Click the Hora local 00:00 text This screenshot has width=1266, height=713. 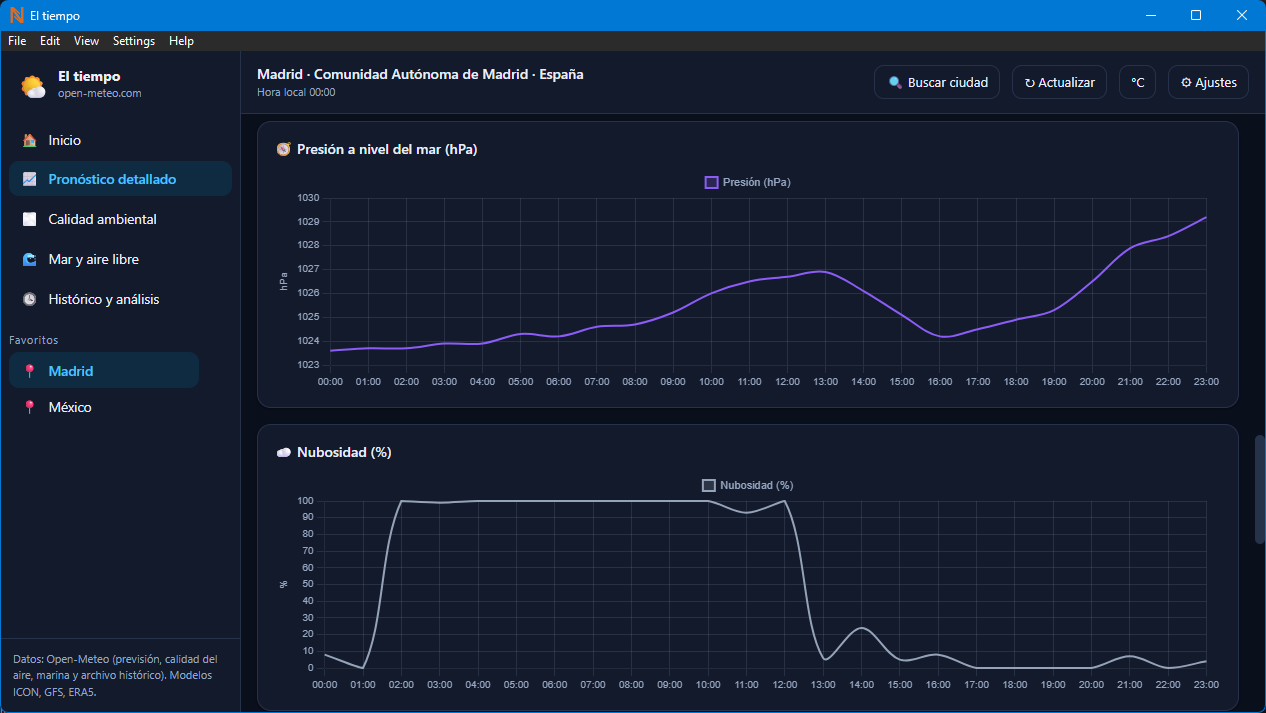(x=296, y=92)
